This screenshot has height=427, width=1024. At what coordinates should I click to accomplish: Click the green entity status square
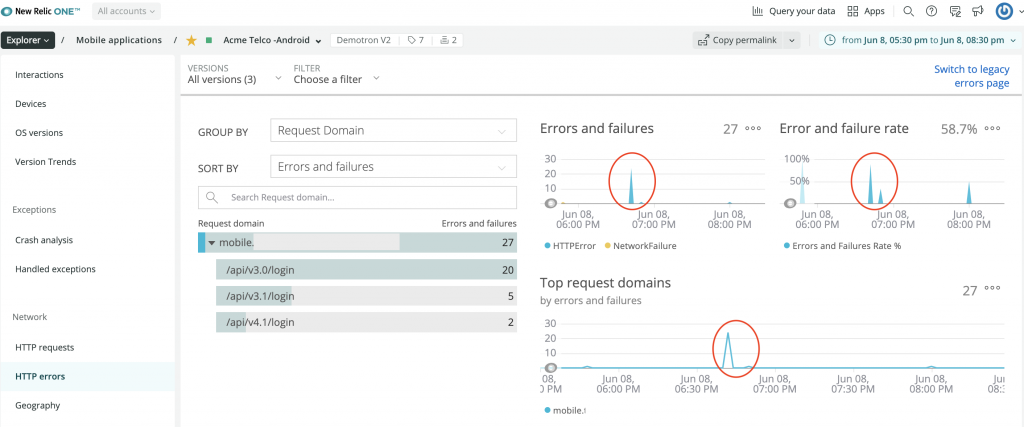pyautogui.click(x=209, y=40)
